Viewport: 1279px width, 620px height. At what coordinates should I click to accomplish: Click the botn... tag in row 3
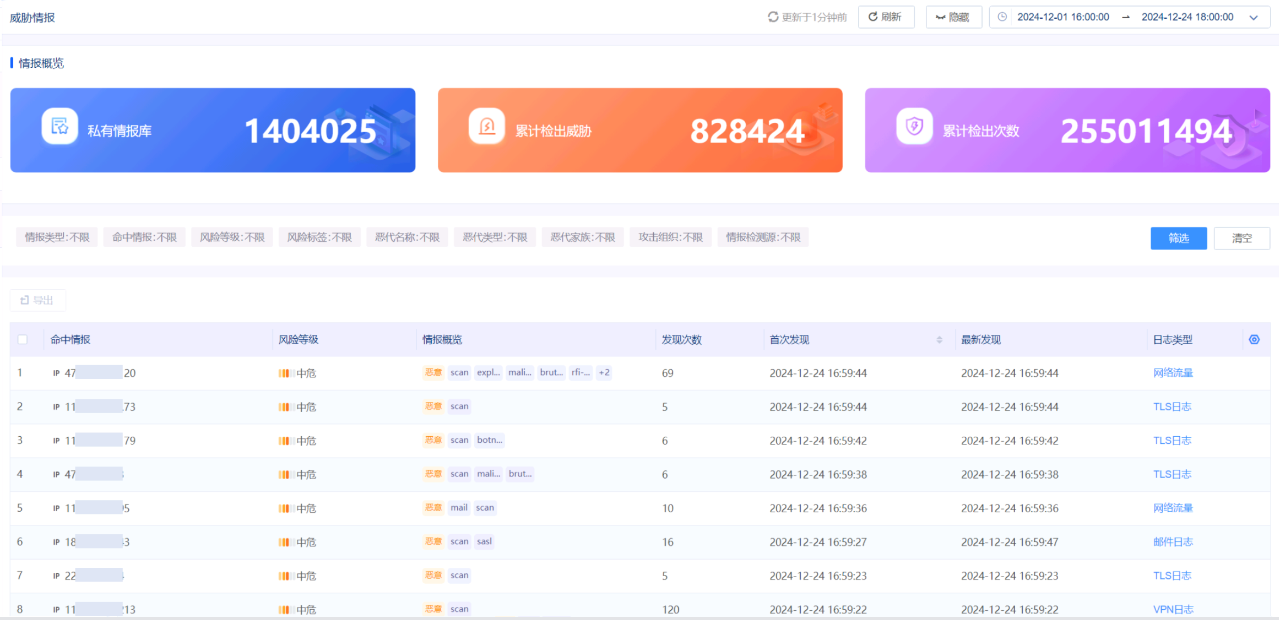pyautogui.click(x=490, y=441)
